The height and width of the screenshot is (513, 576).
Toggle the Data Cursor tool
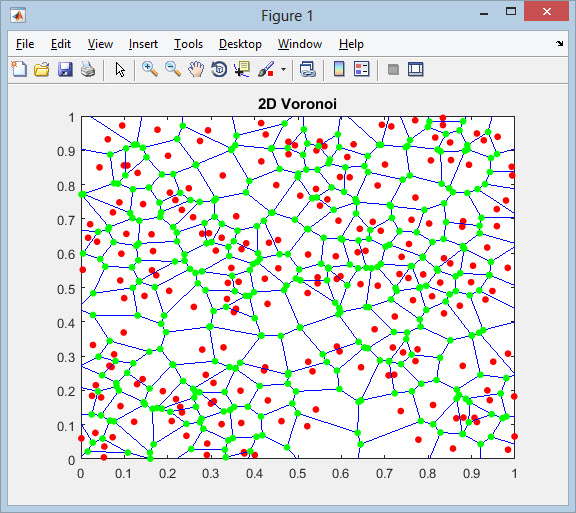[242, 69]
